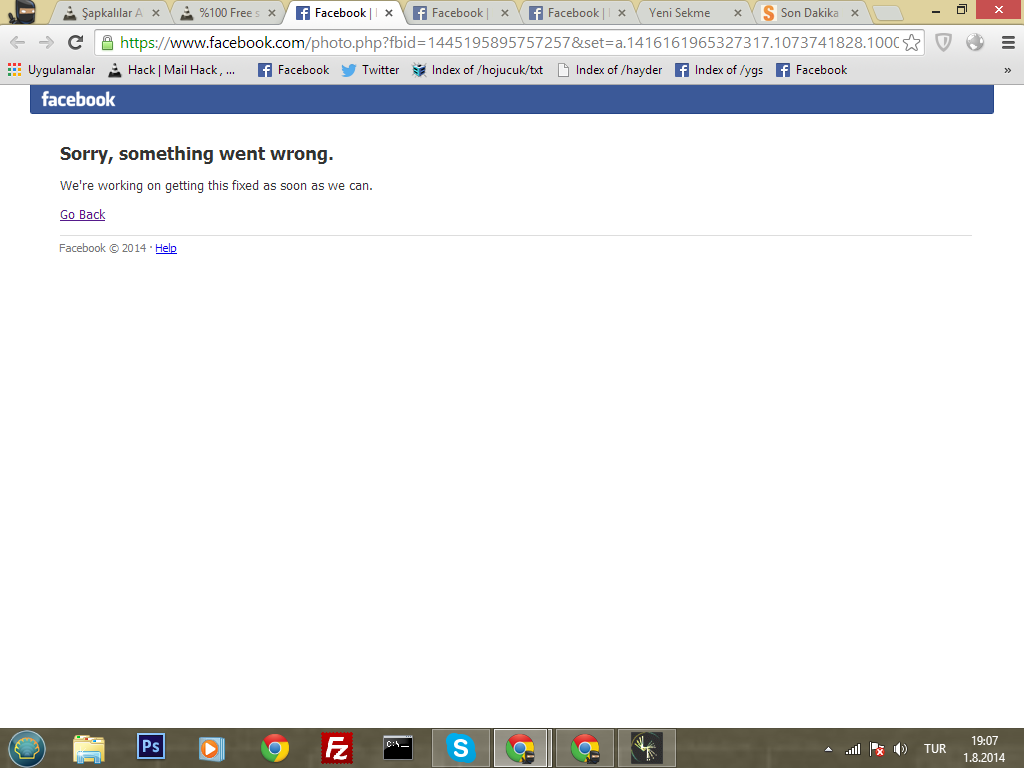
Task: Open the Hack | Mail Hack bookmark
Action: (172, 70)
